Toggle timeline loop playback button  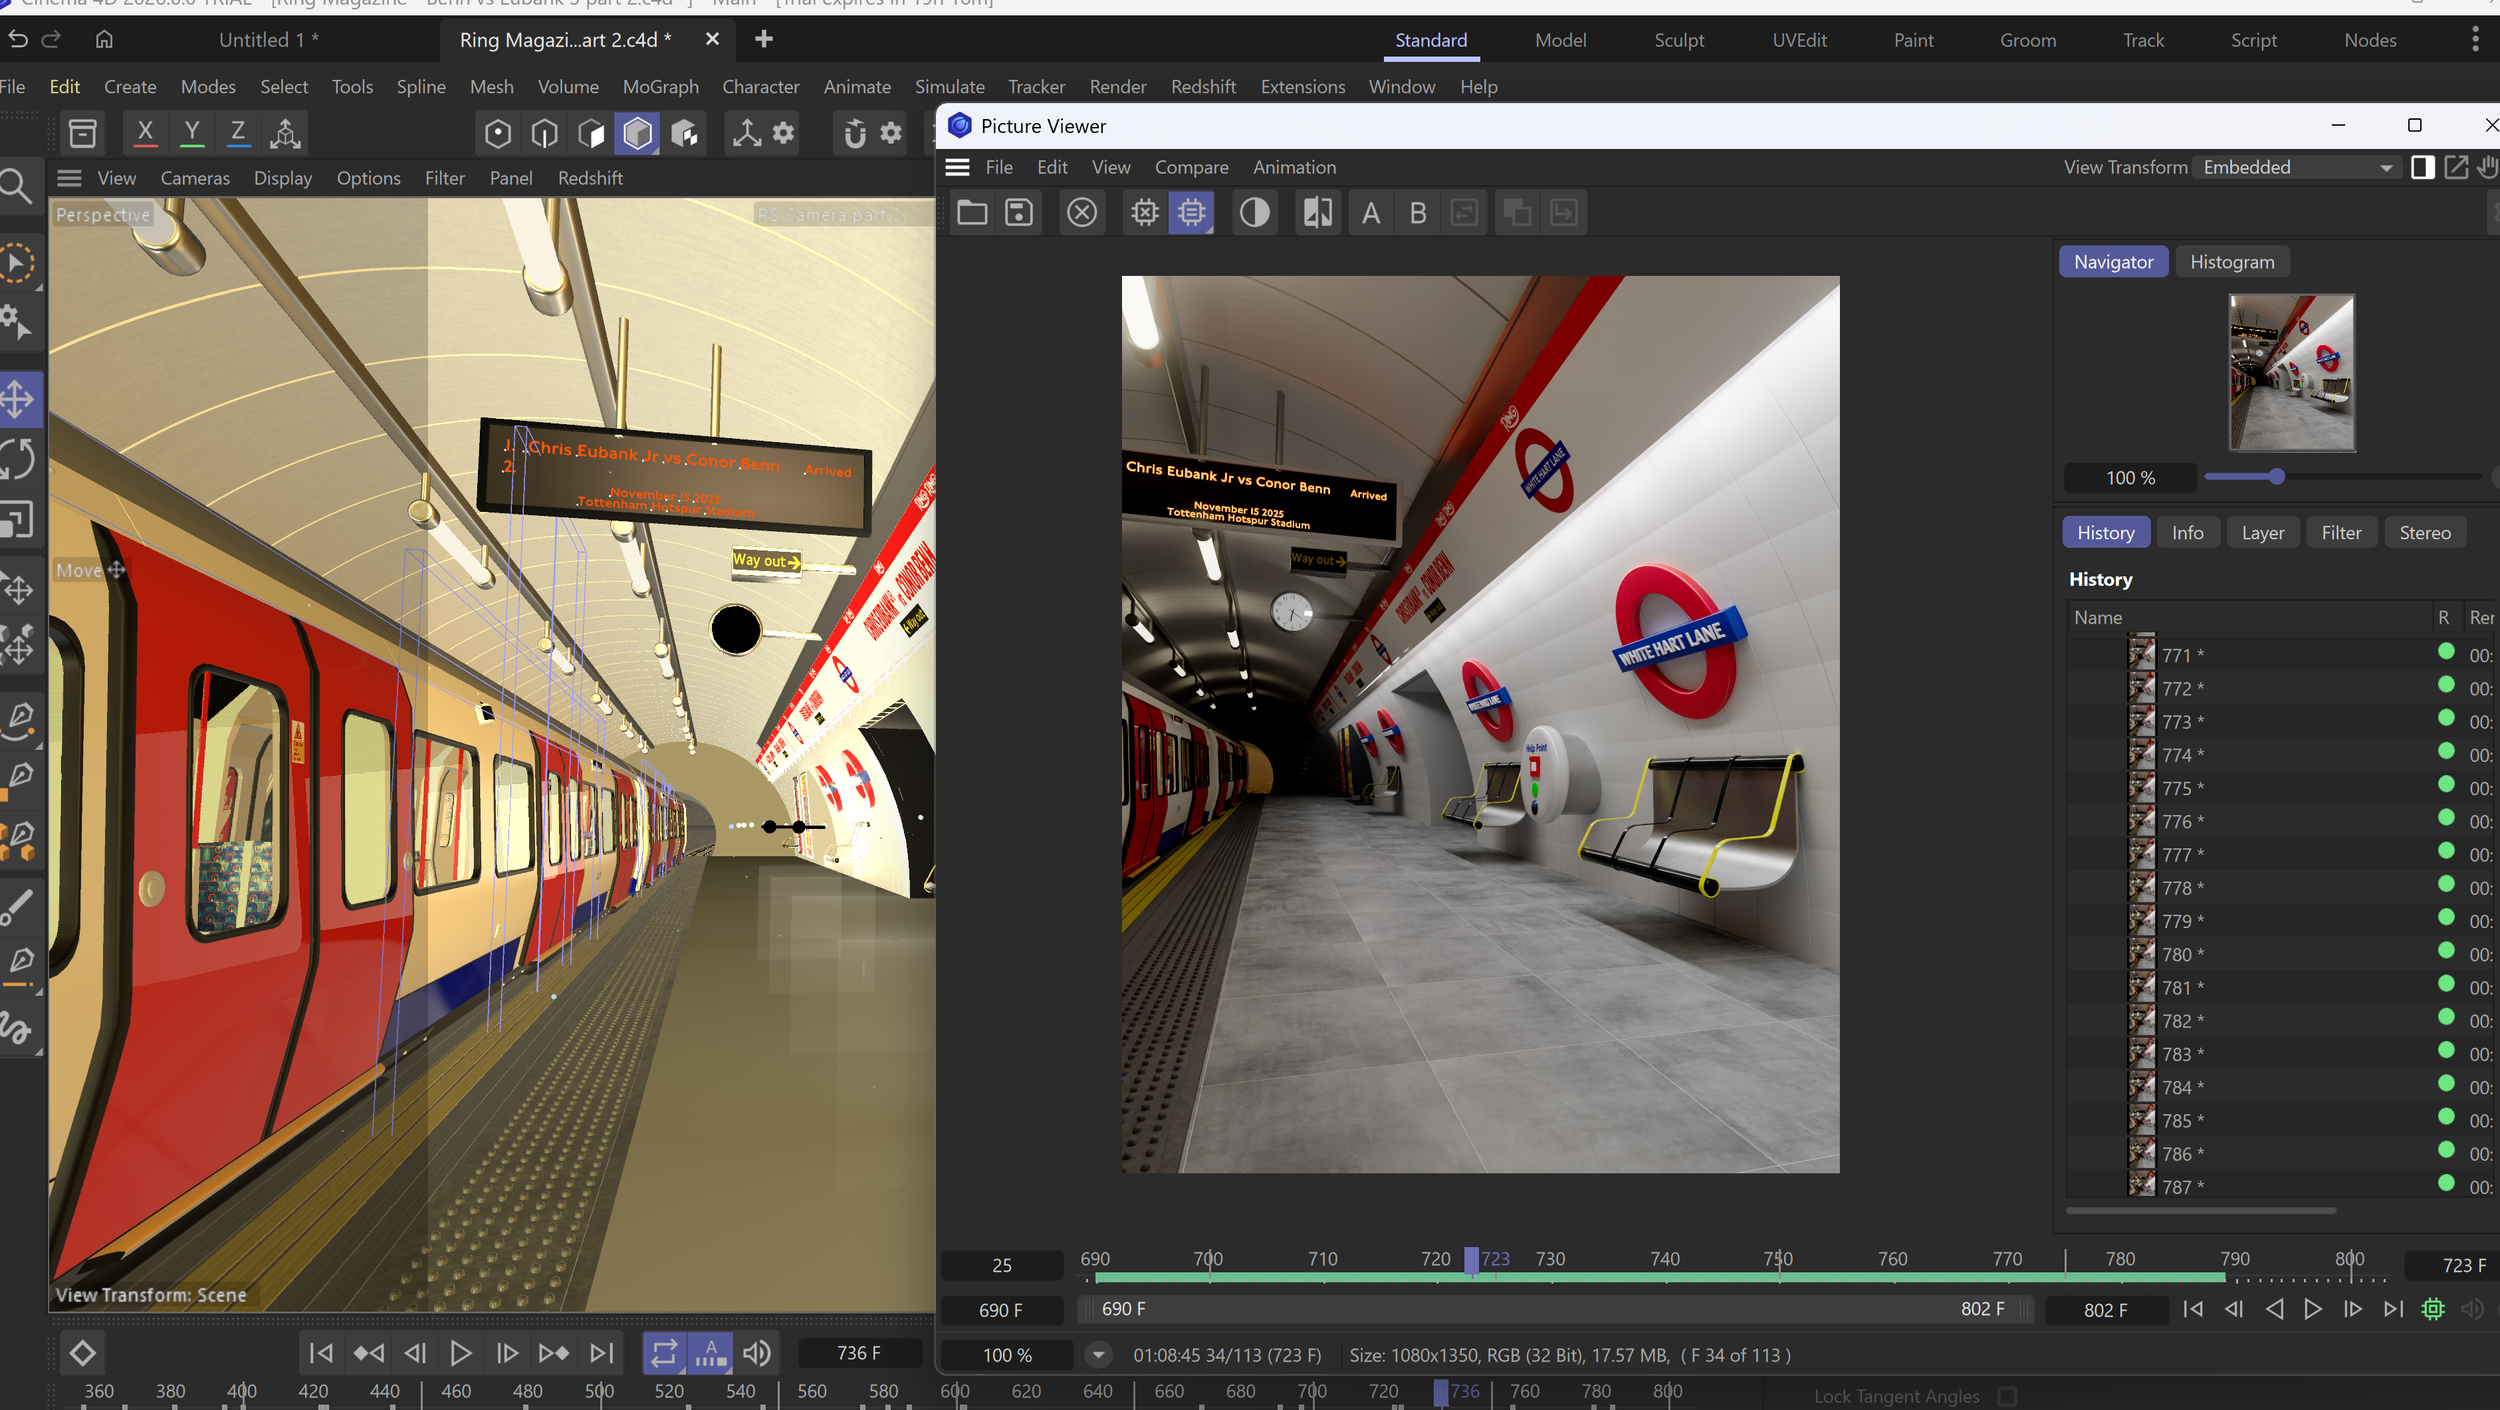pyautogui.click(x=663, y=1353)
